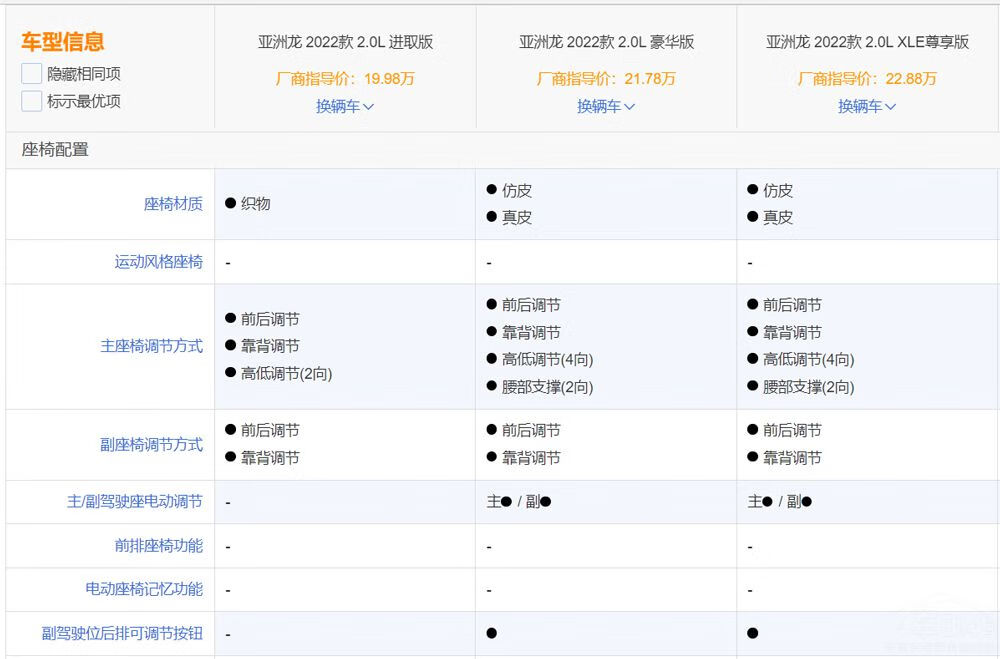The image size is (1000, 659).
Task: Select the 亚洲龙 2022款 2.0L 进取版 title
Action: [344, 42]
